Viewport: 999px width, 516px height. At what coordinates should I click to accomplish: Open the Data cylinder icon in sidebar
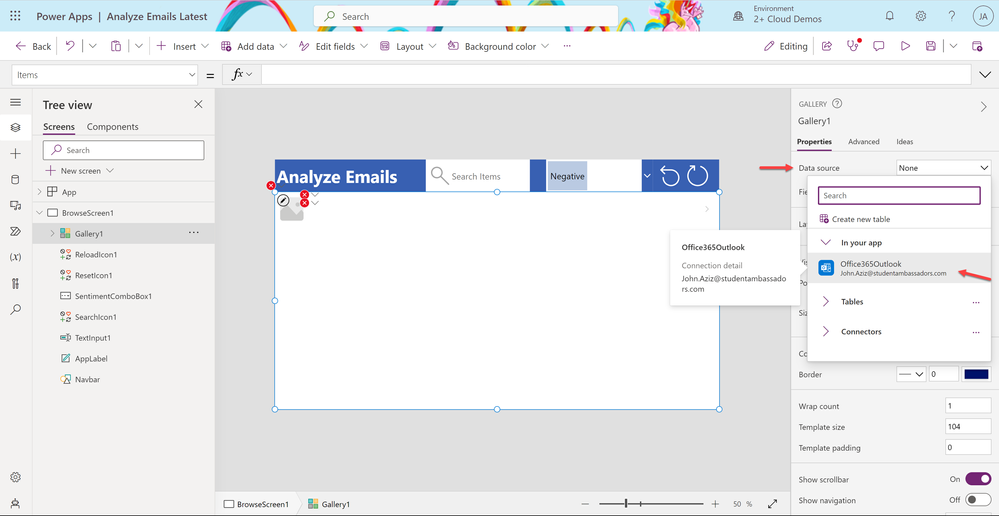pos(16,180)
